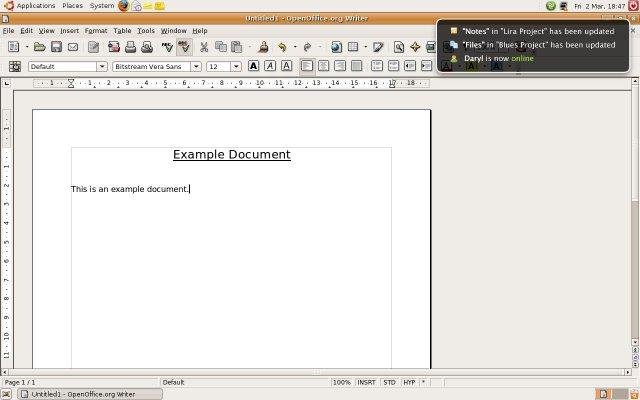
Task: Click the Save document icon
Action: click(56, 47)
